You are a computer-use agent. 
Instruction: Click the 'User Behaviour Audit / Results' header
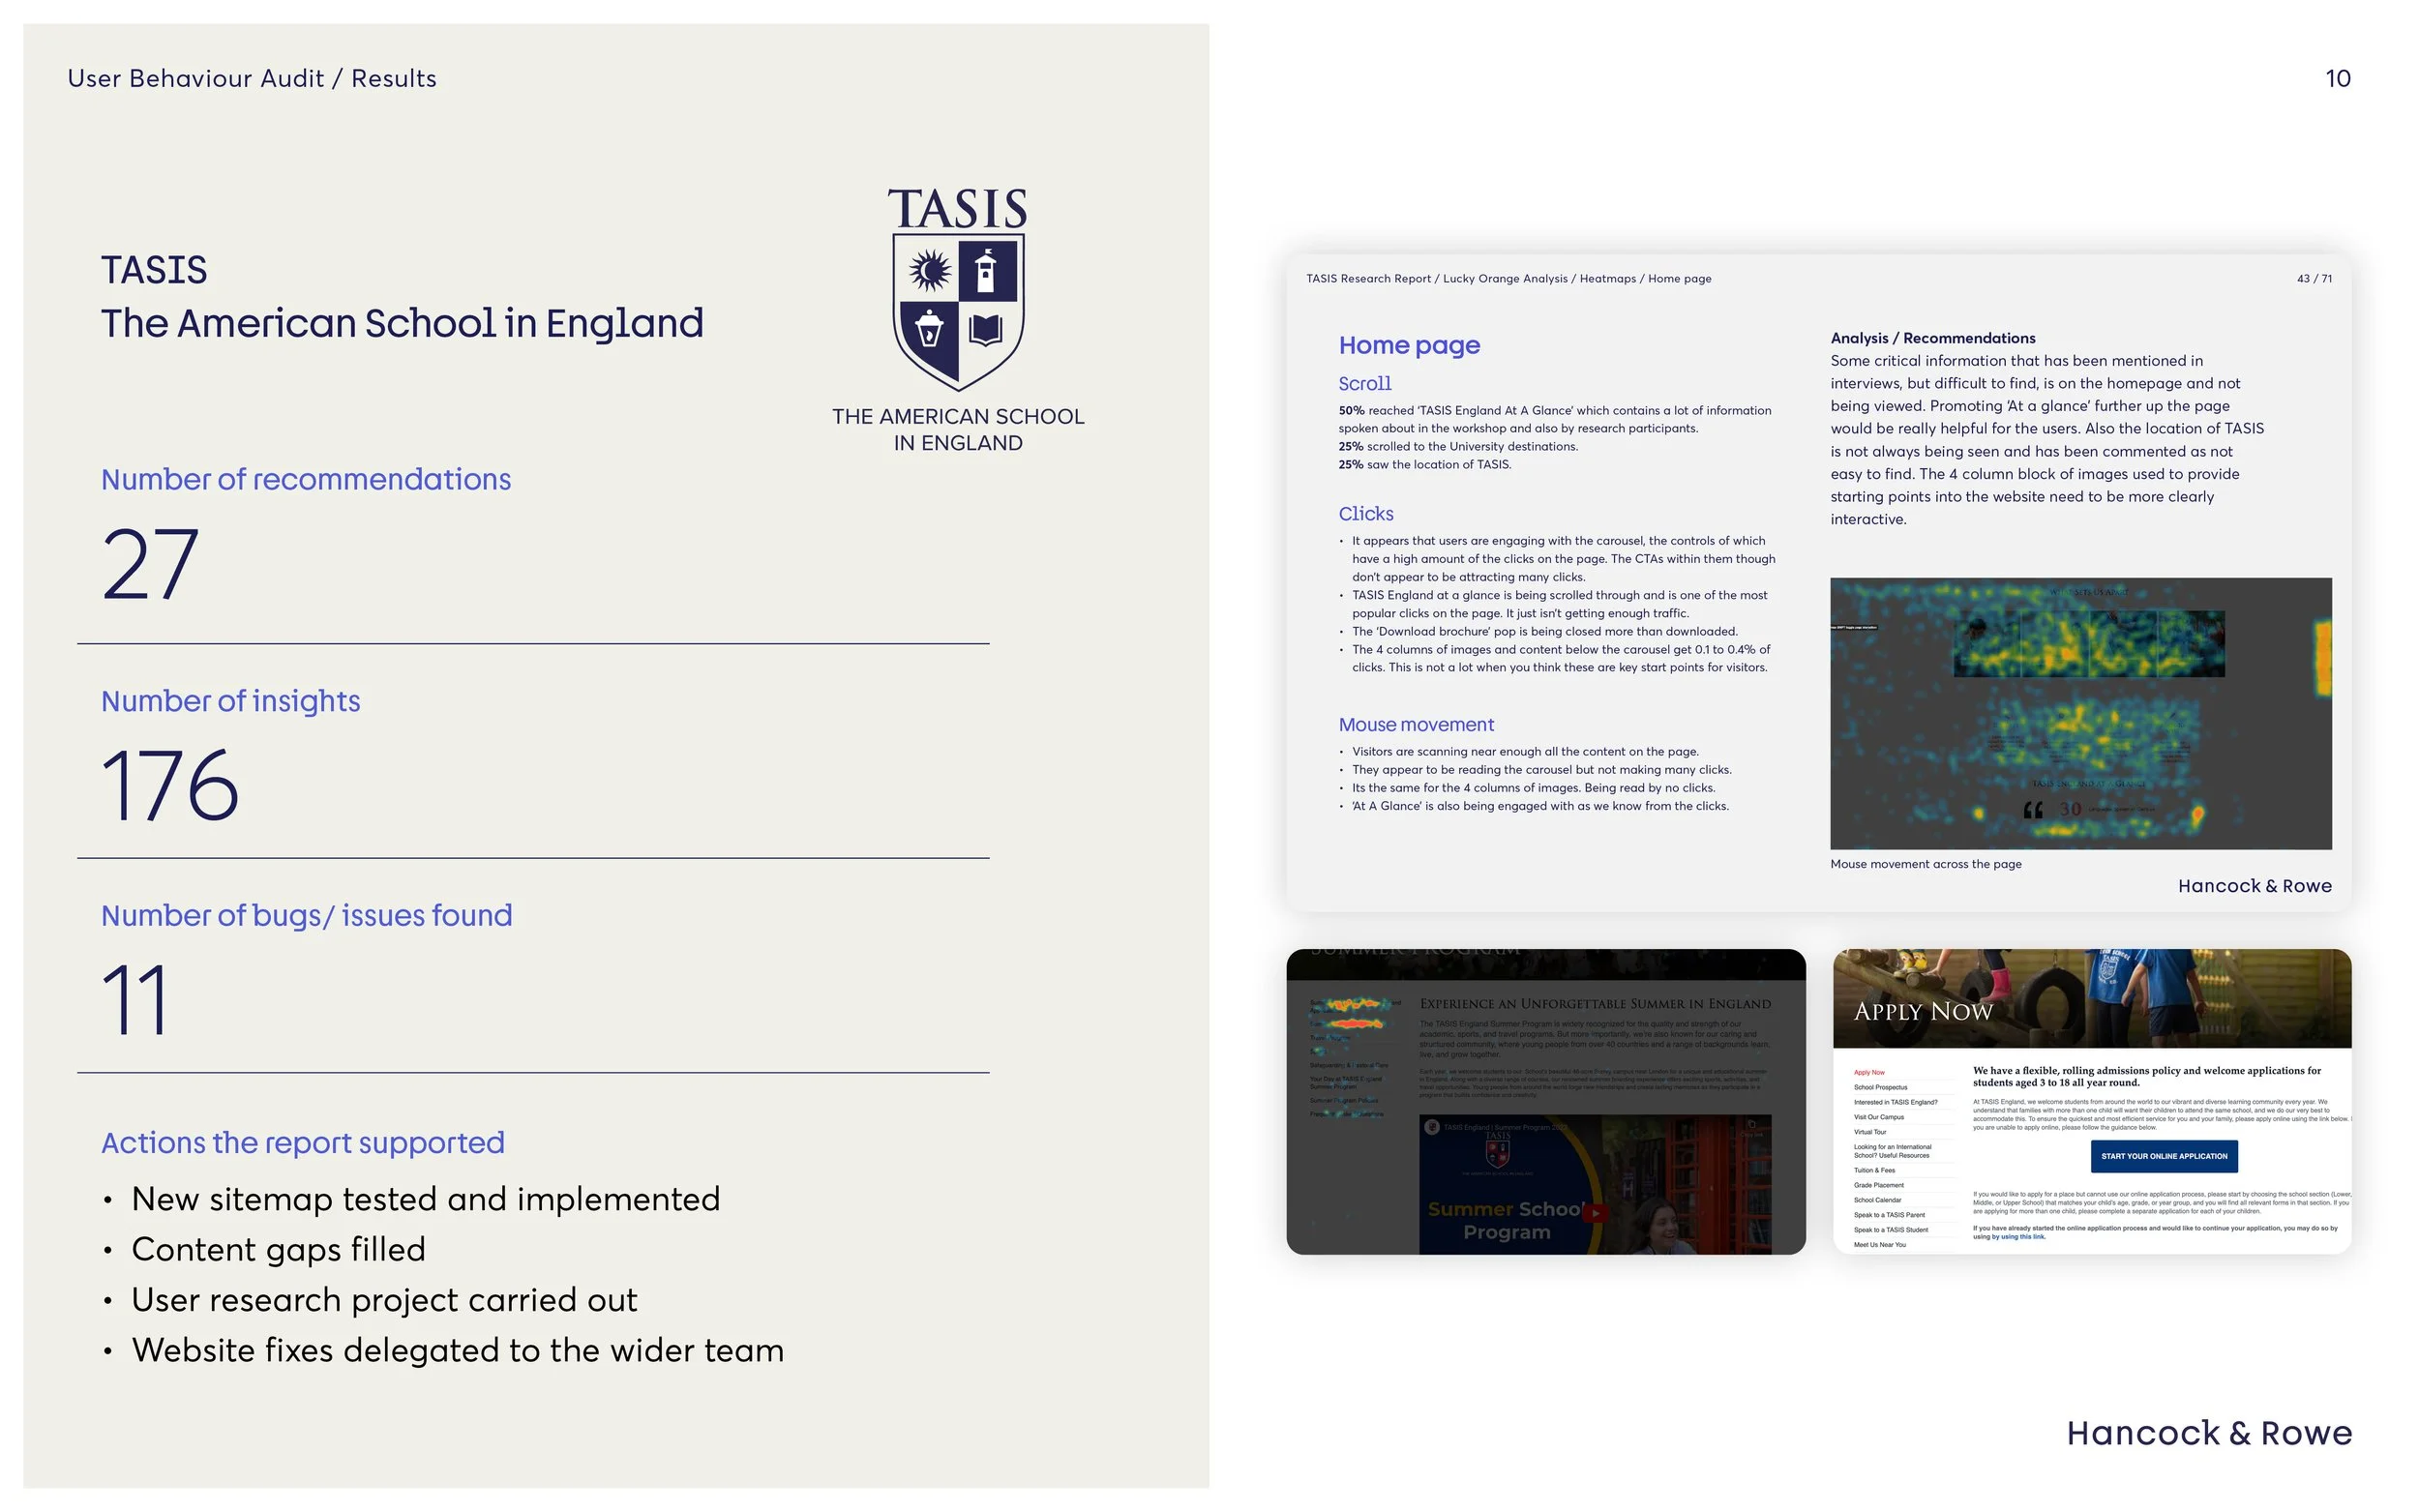point(252,78)
